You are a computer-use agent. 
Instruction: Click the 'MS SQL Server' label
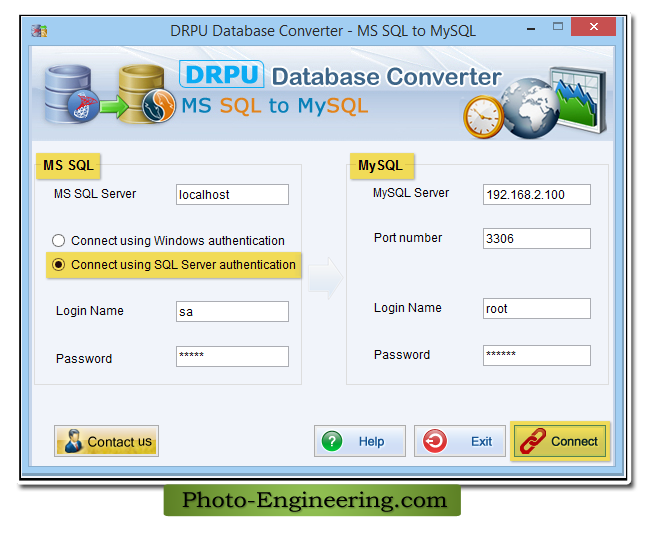tap(95, 194)
